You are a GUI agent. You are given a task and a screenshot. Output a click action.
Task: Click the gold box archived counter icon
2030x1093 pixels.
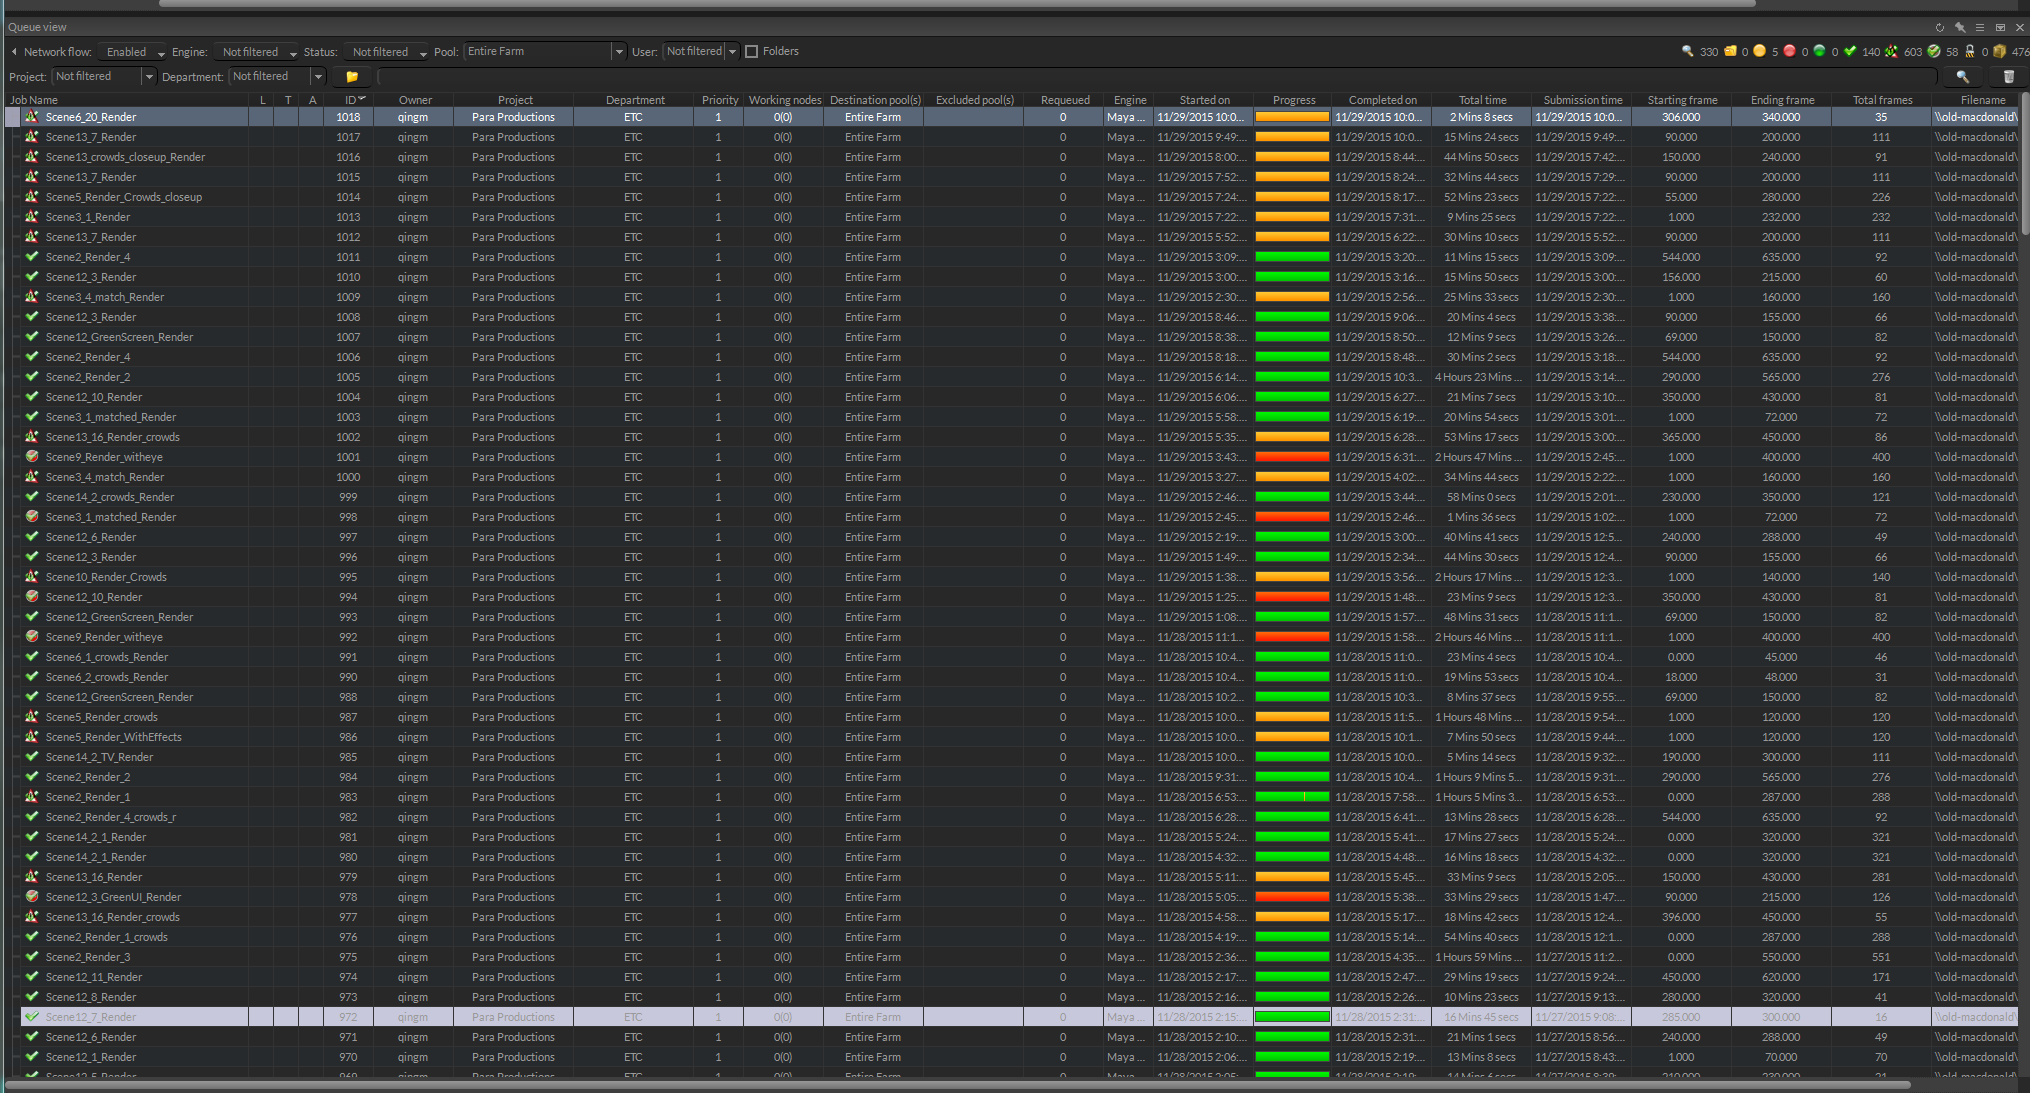2000,51
